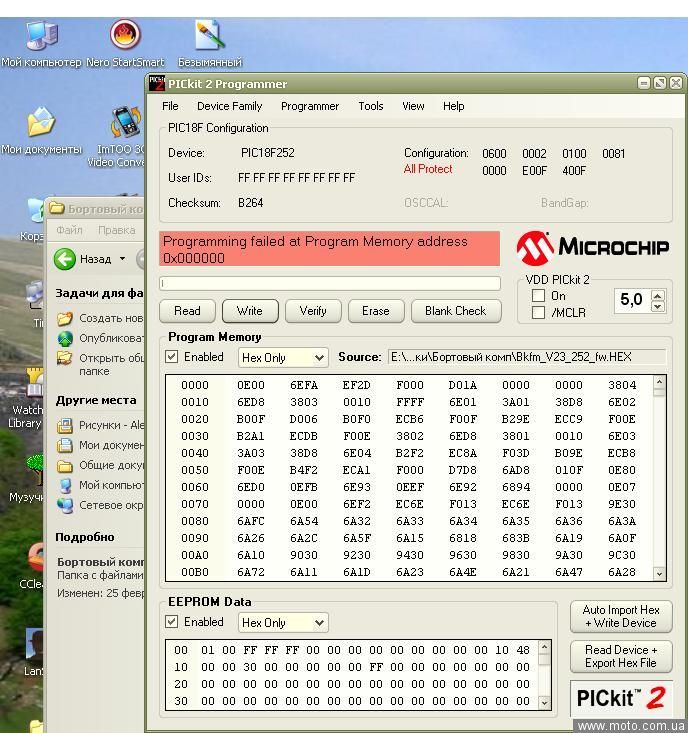The height and width of the screenshot is (733, 688).
Task: Click the PICkit 2 title bar icon
Action: tap(157, 84)
